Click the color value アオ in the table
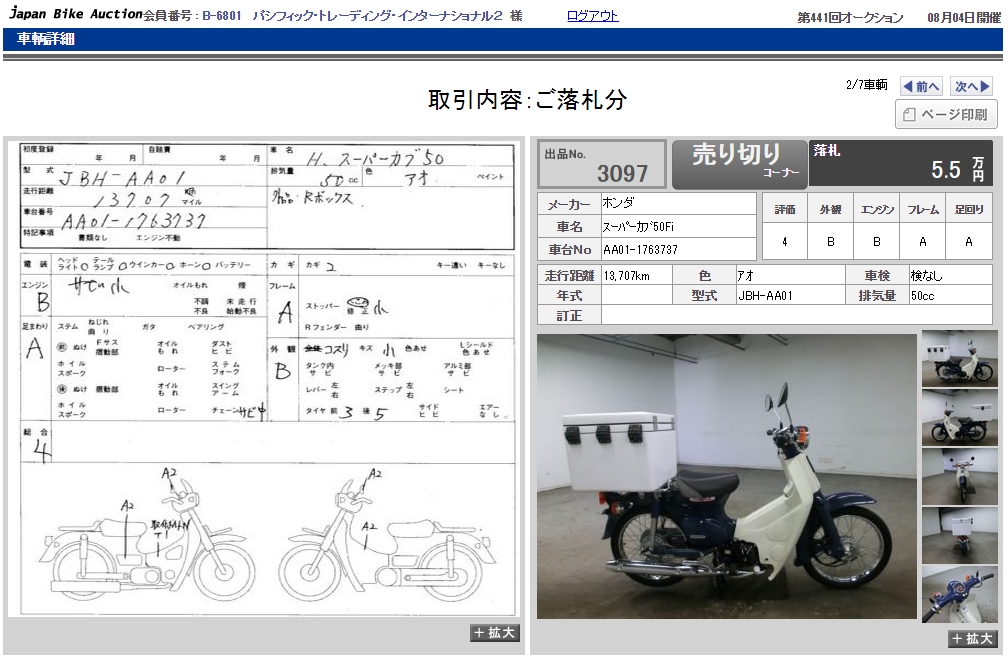 pos(745,276)
